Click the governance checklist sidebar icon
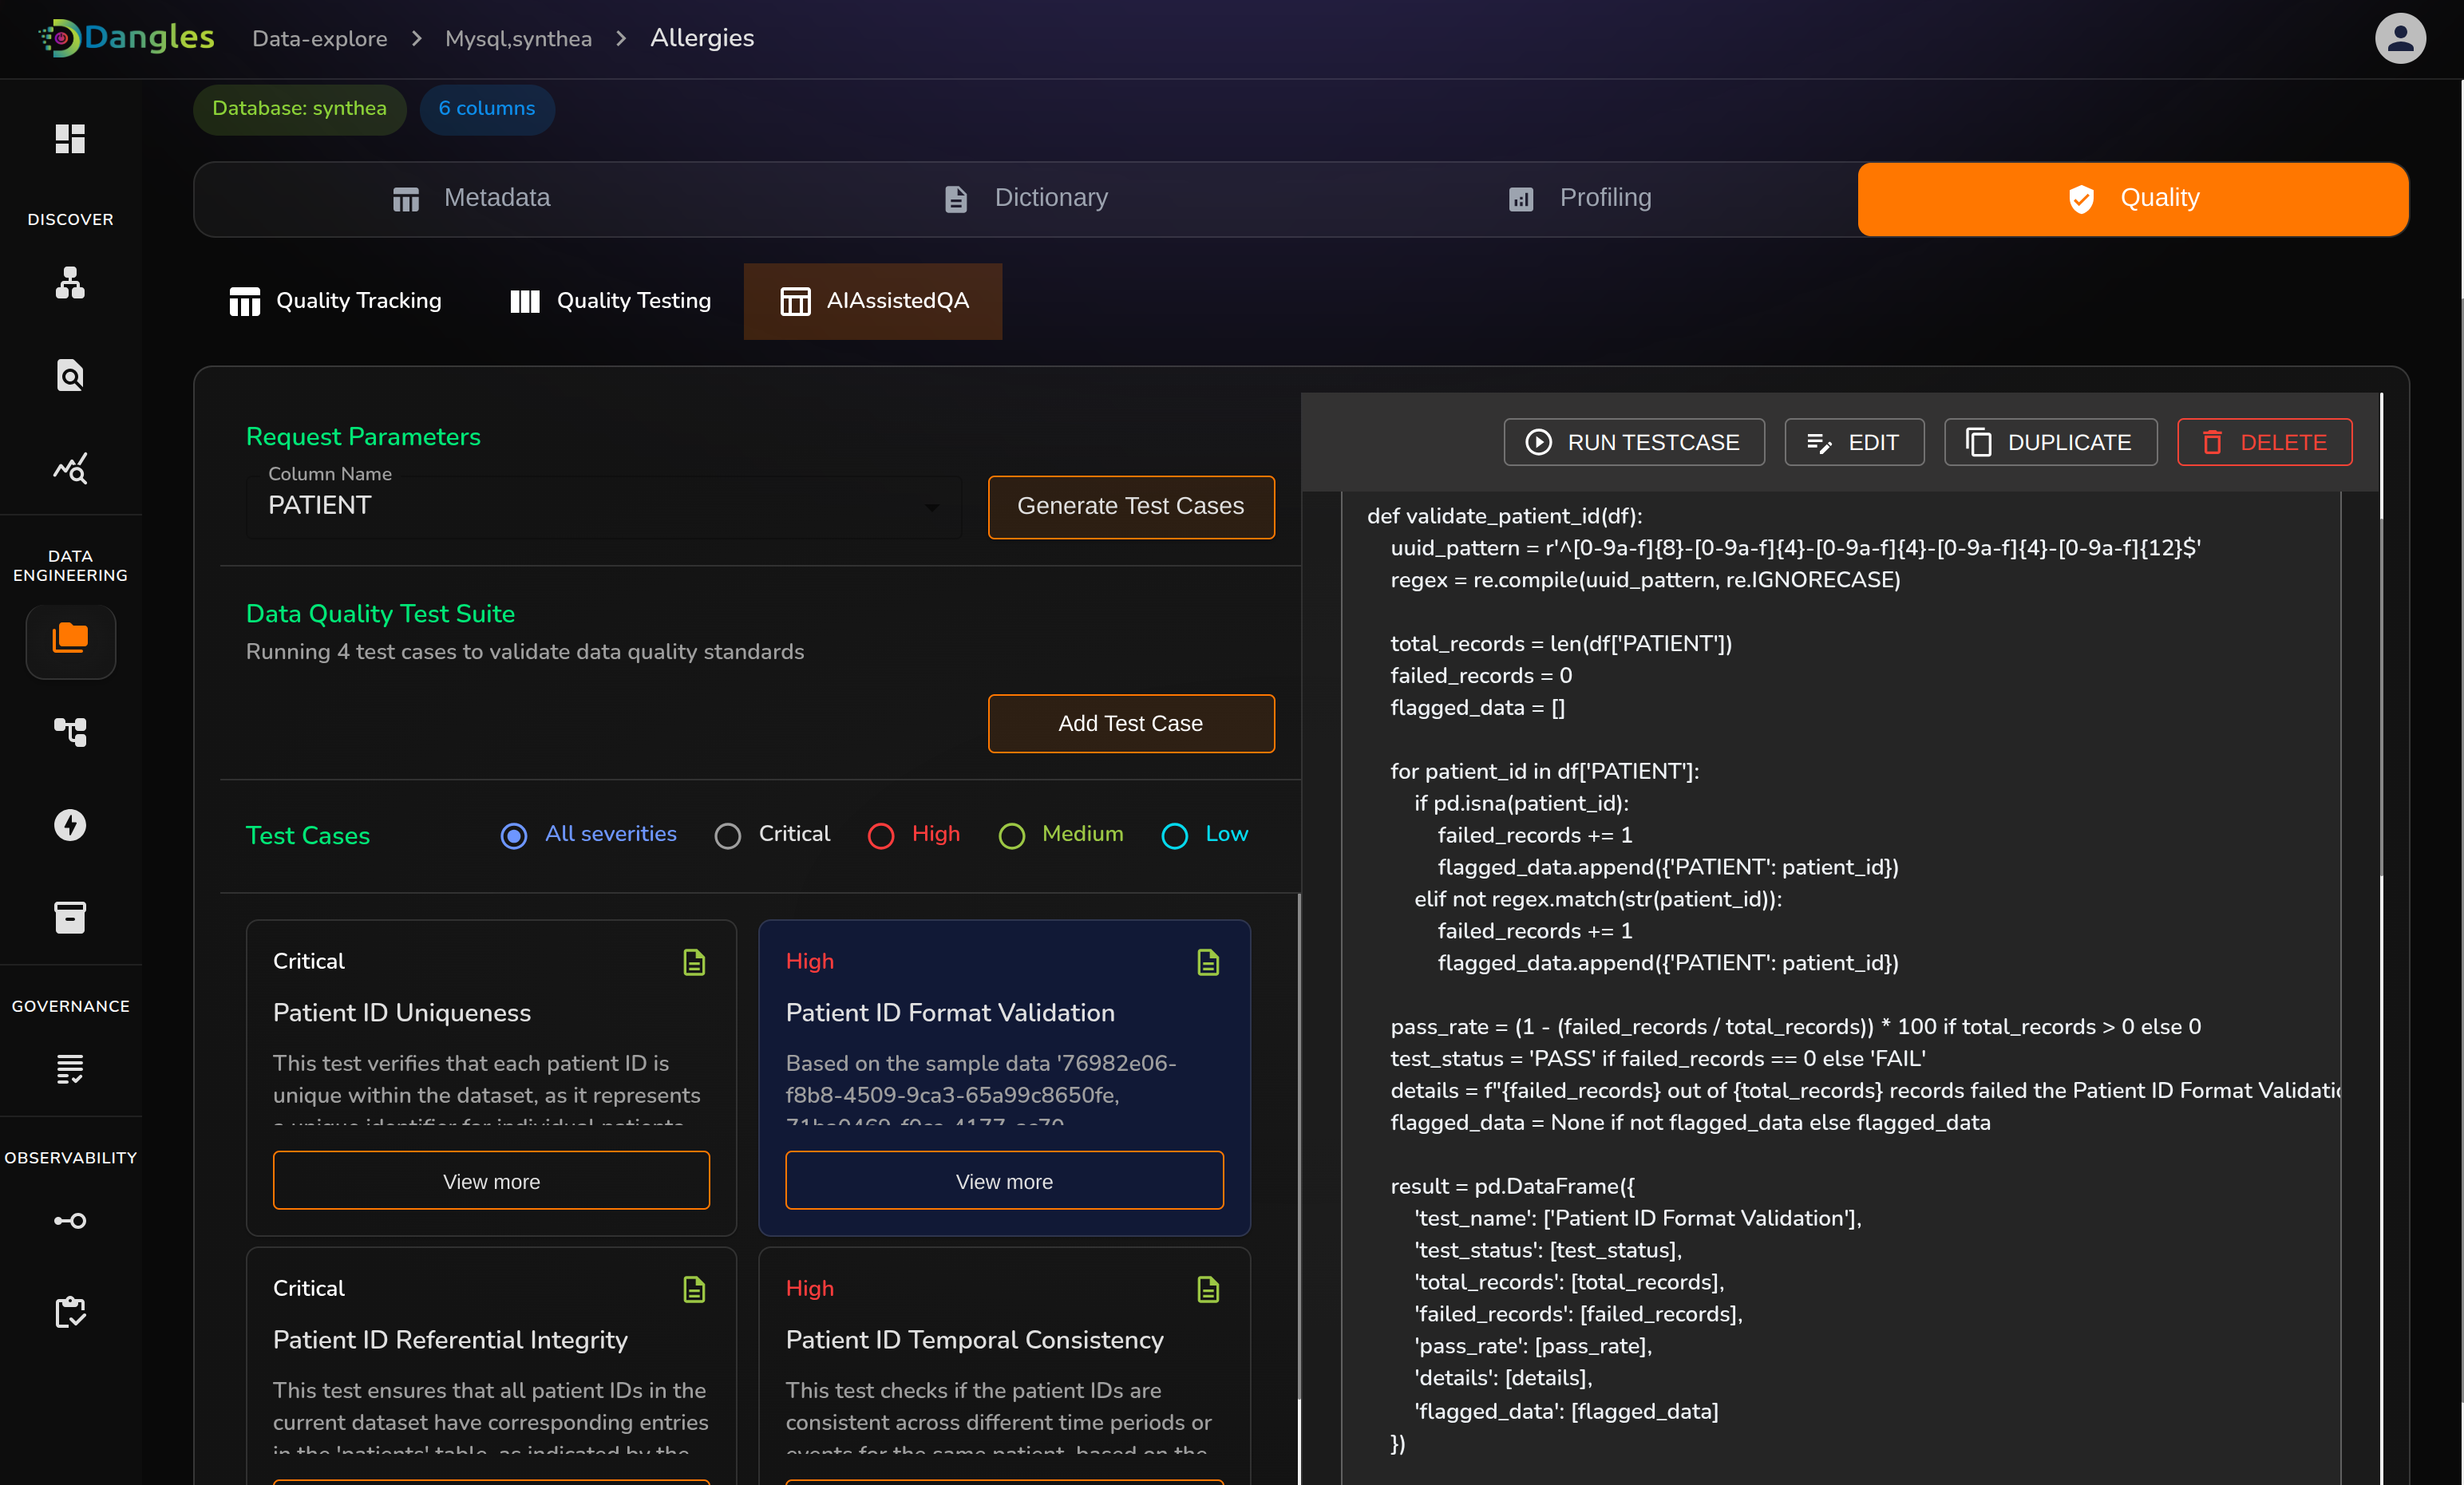The image size is (2464, 1485). point(70,1068)
